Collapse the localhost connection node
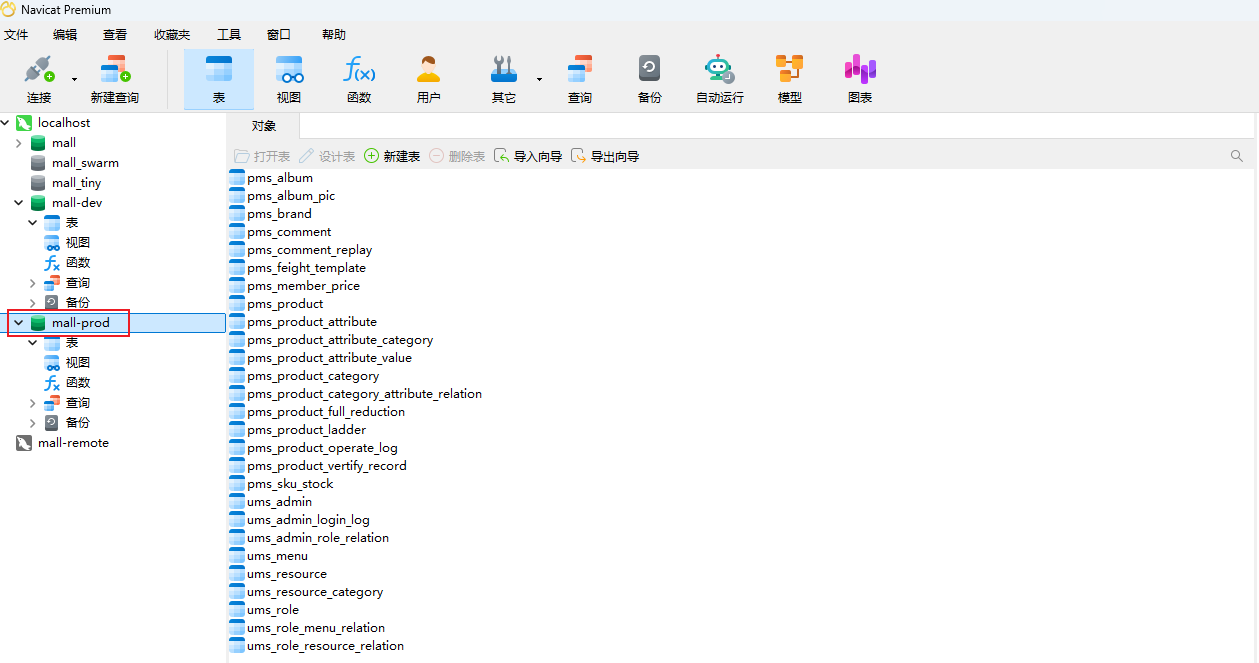1259x663 pixels. click(x=5, y=122)
